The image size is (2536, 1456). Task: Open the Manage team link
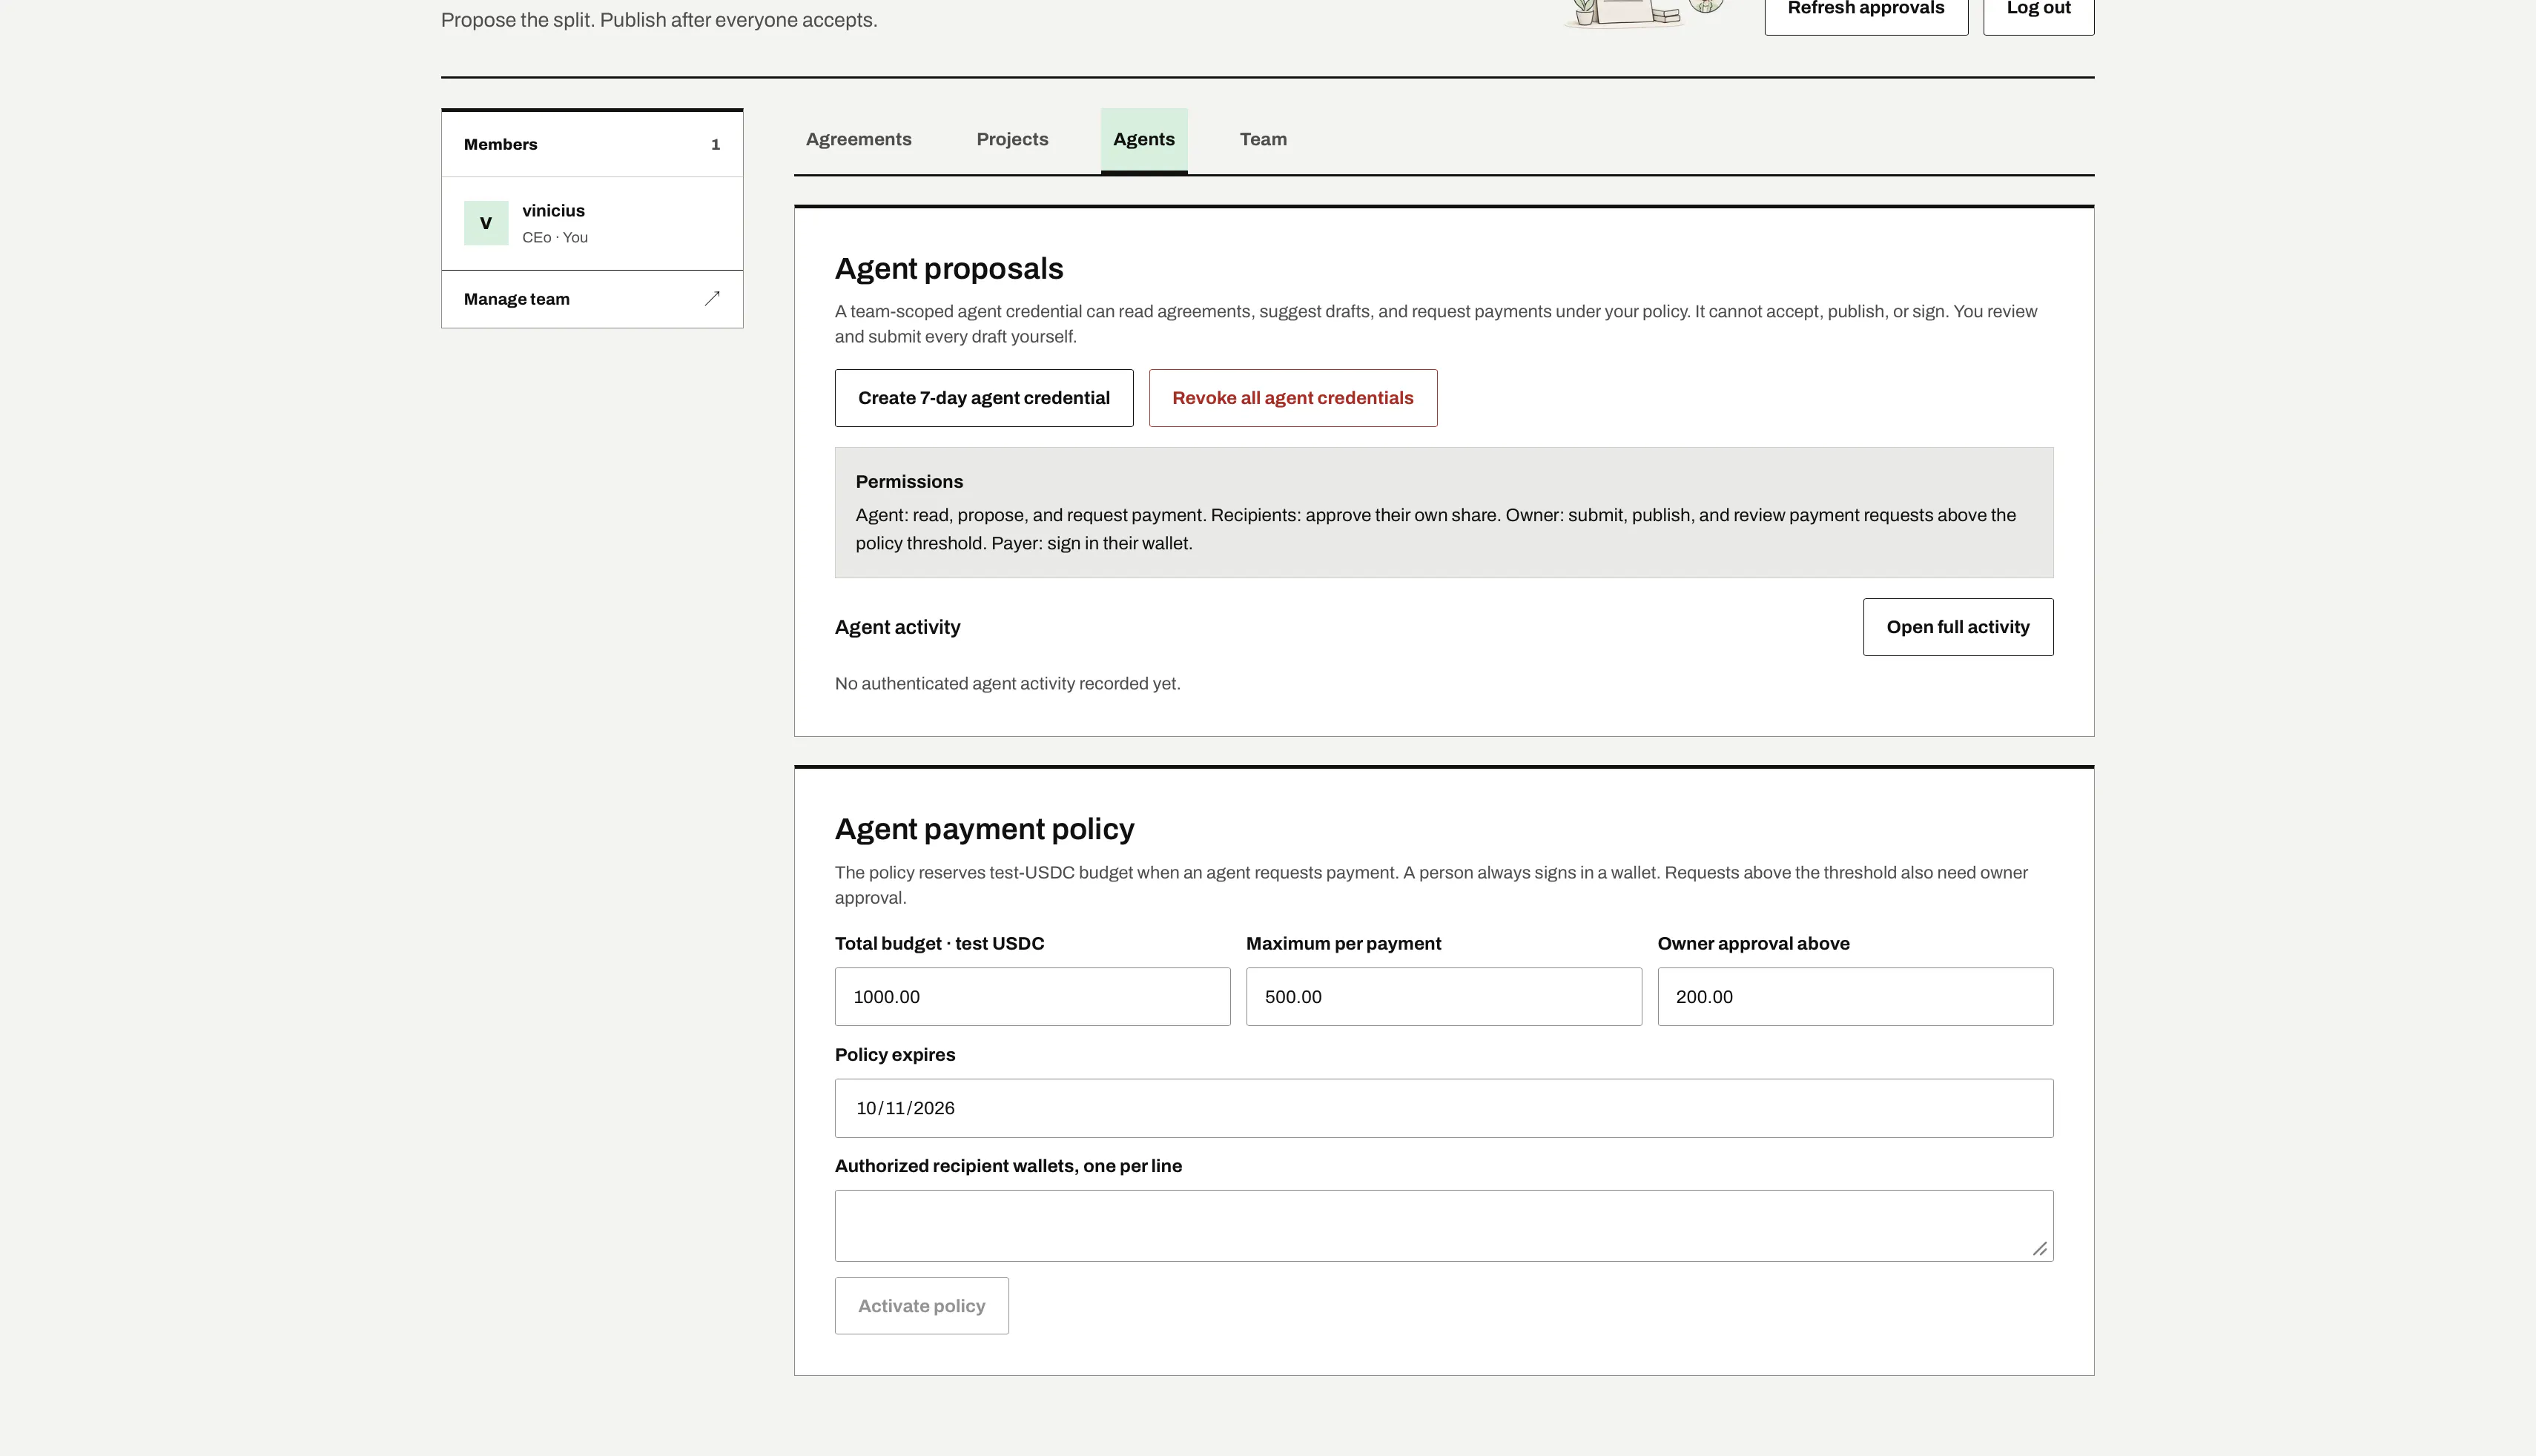[592, 299]
